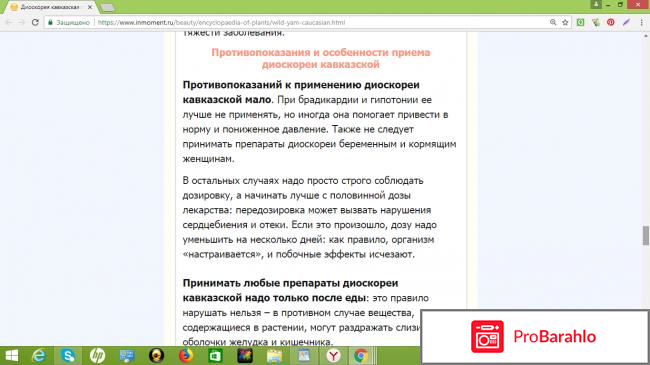Screen dimensions: 650x365
Task: Open File Explorer from the taskbar
Action: [x=274, y=356]
